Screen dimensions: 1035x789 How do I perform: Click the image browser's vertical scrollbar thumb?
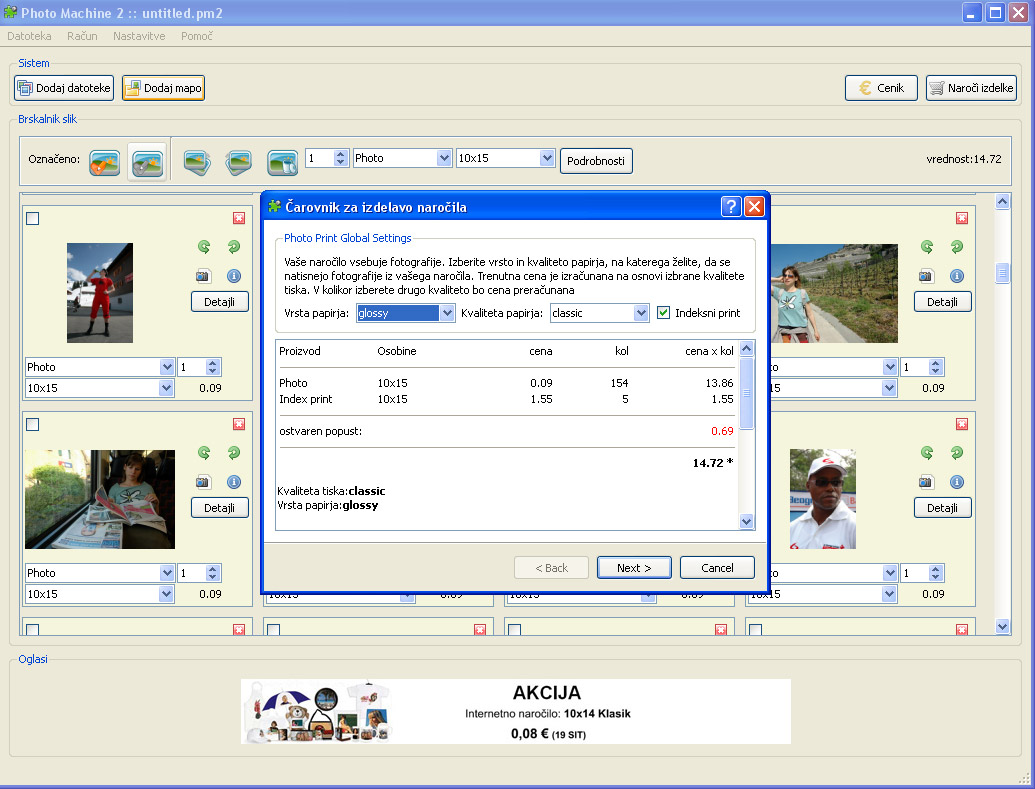pyautogui.click(x=1003, y=273)
